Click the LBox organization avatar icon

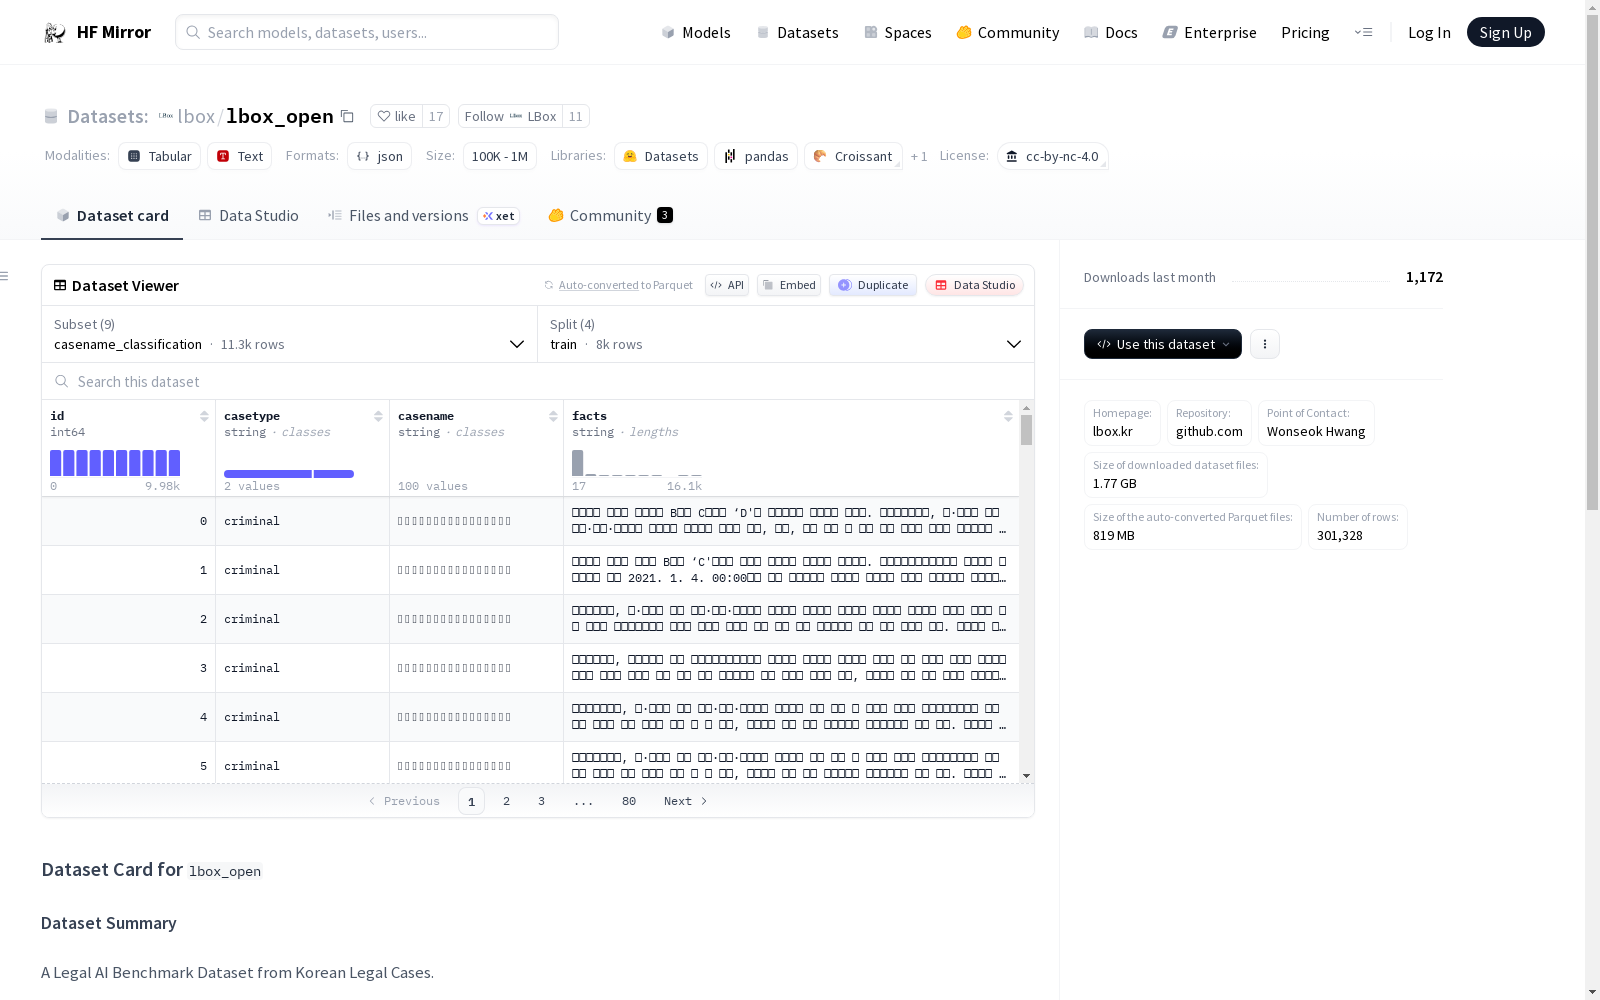pyautogui.click(x=166, y=116)
